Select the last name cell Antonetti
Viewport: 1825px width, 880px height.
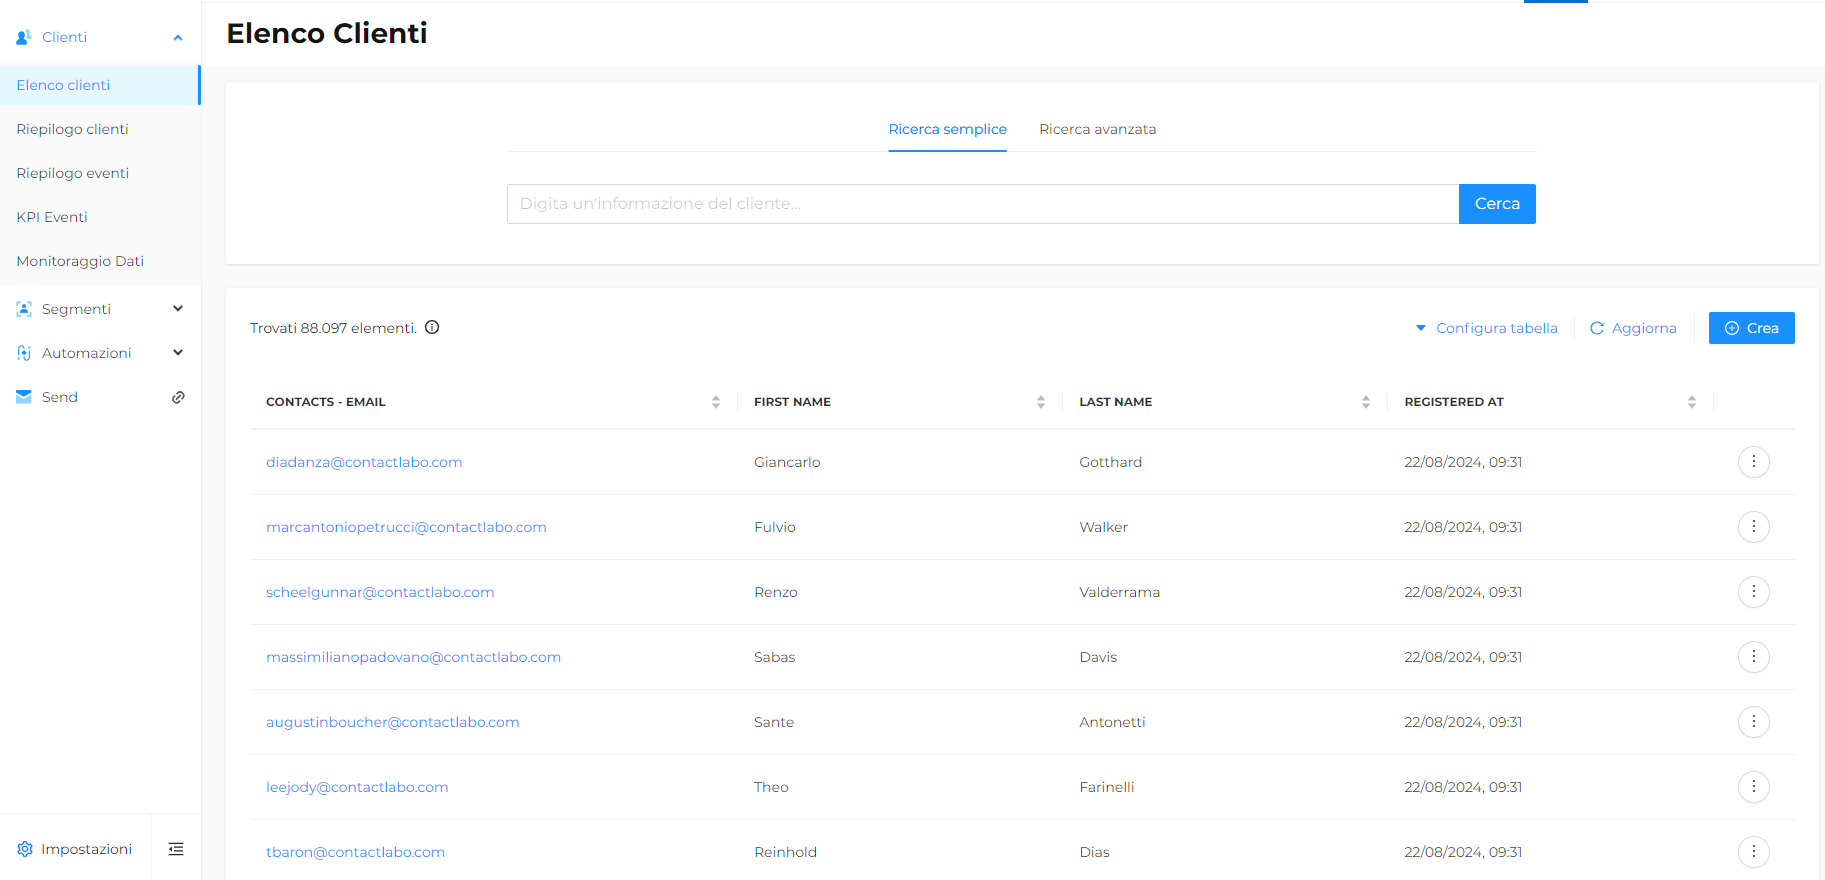coord(1112,722)
